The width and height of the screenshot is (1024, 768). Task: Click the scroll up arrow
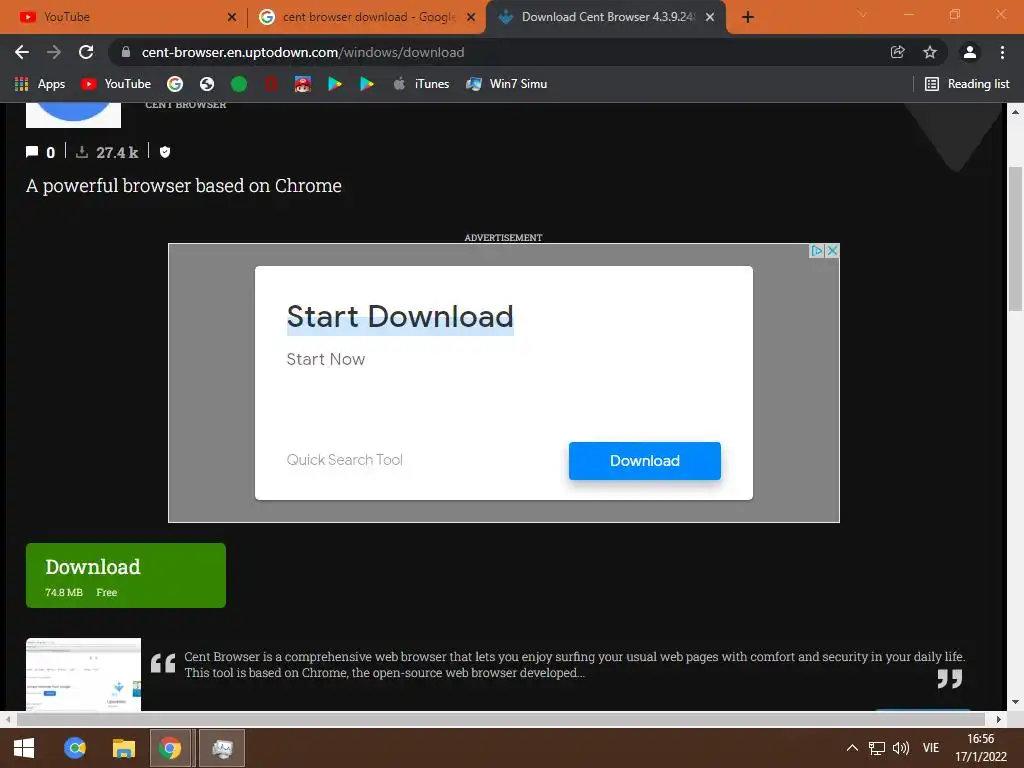coord(1015,112)
